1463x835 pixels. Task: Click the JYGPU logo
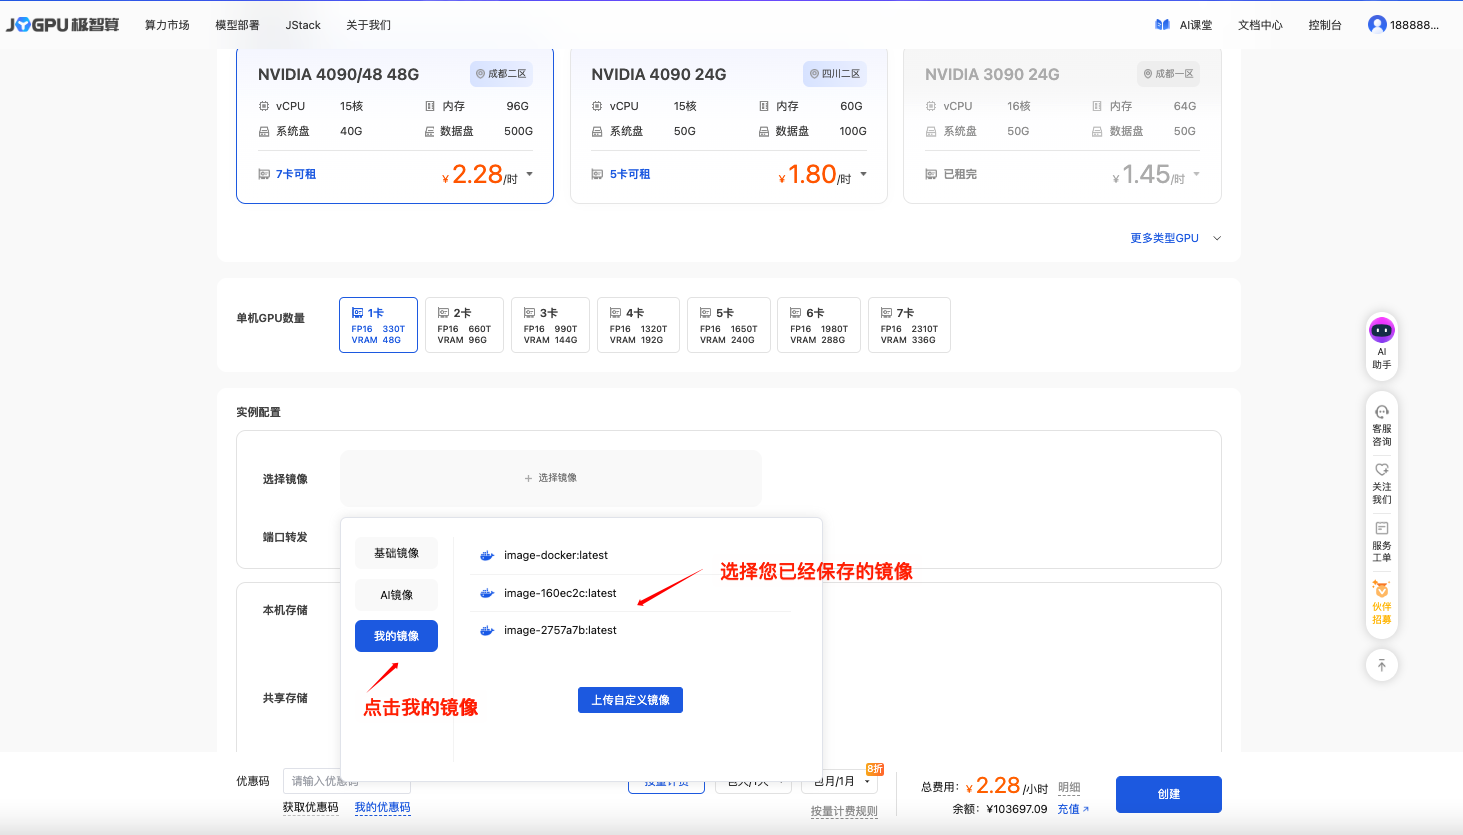tap(62, 25)
